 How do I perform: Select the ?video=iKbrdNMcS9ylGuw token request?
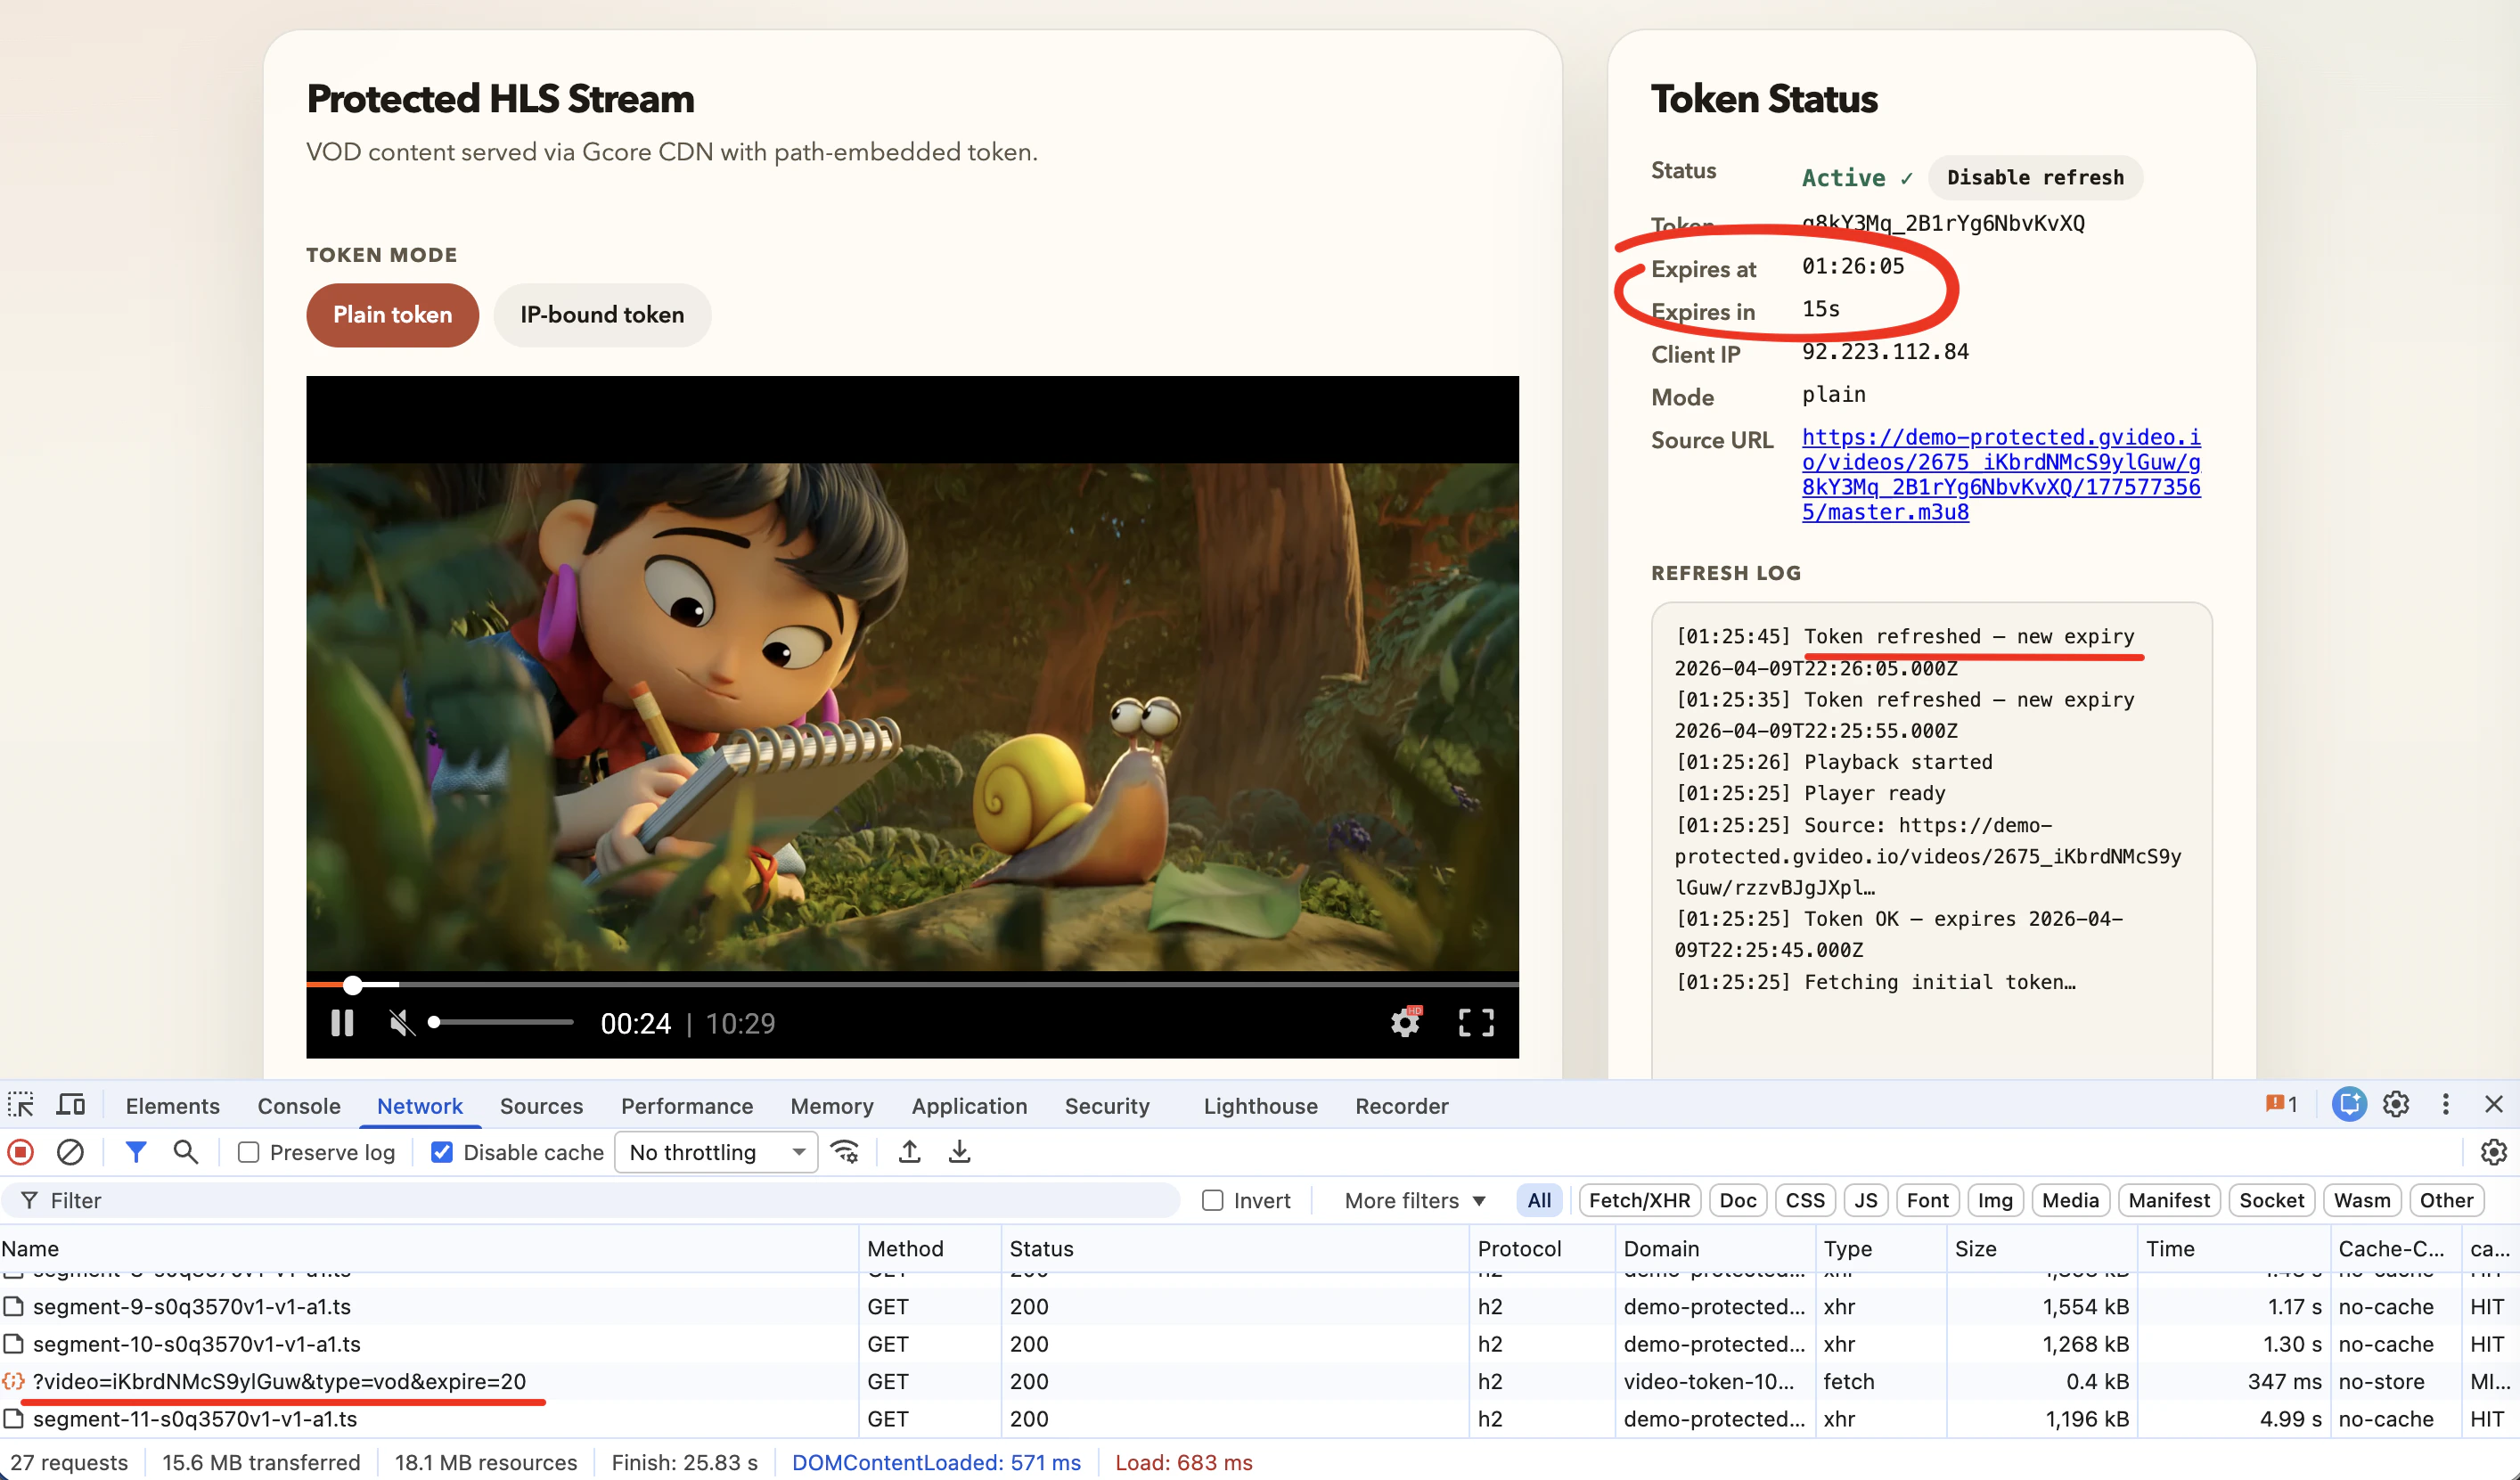(x=279, y=1381)
